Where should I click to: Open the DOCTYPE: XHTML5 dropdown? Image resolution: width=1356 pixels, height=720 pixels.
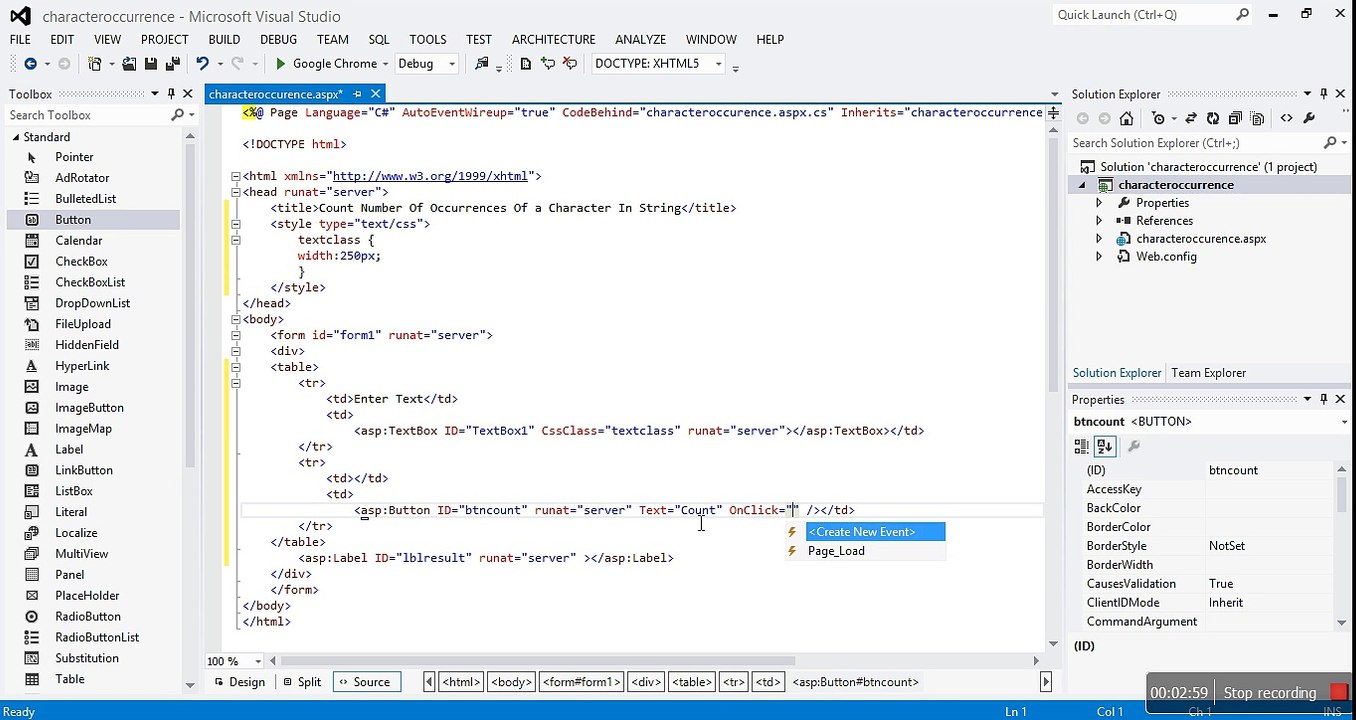[x=718, y=63]
